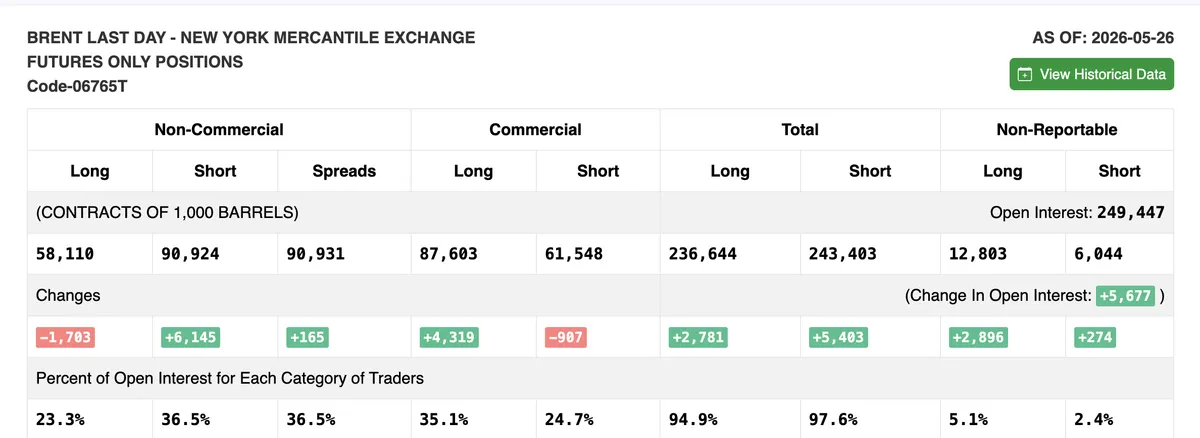
Task: Click the red -907 change badge
Action: [565, 337]
